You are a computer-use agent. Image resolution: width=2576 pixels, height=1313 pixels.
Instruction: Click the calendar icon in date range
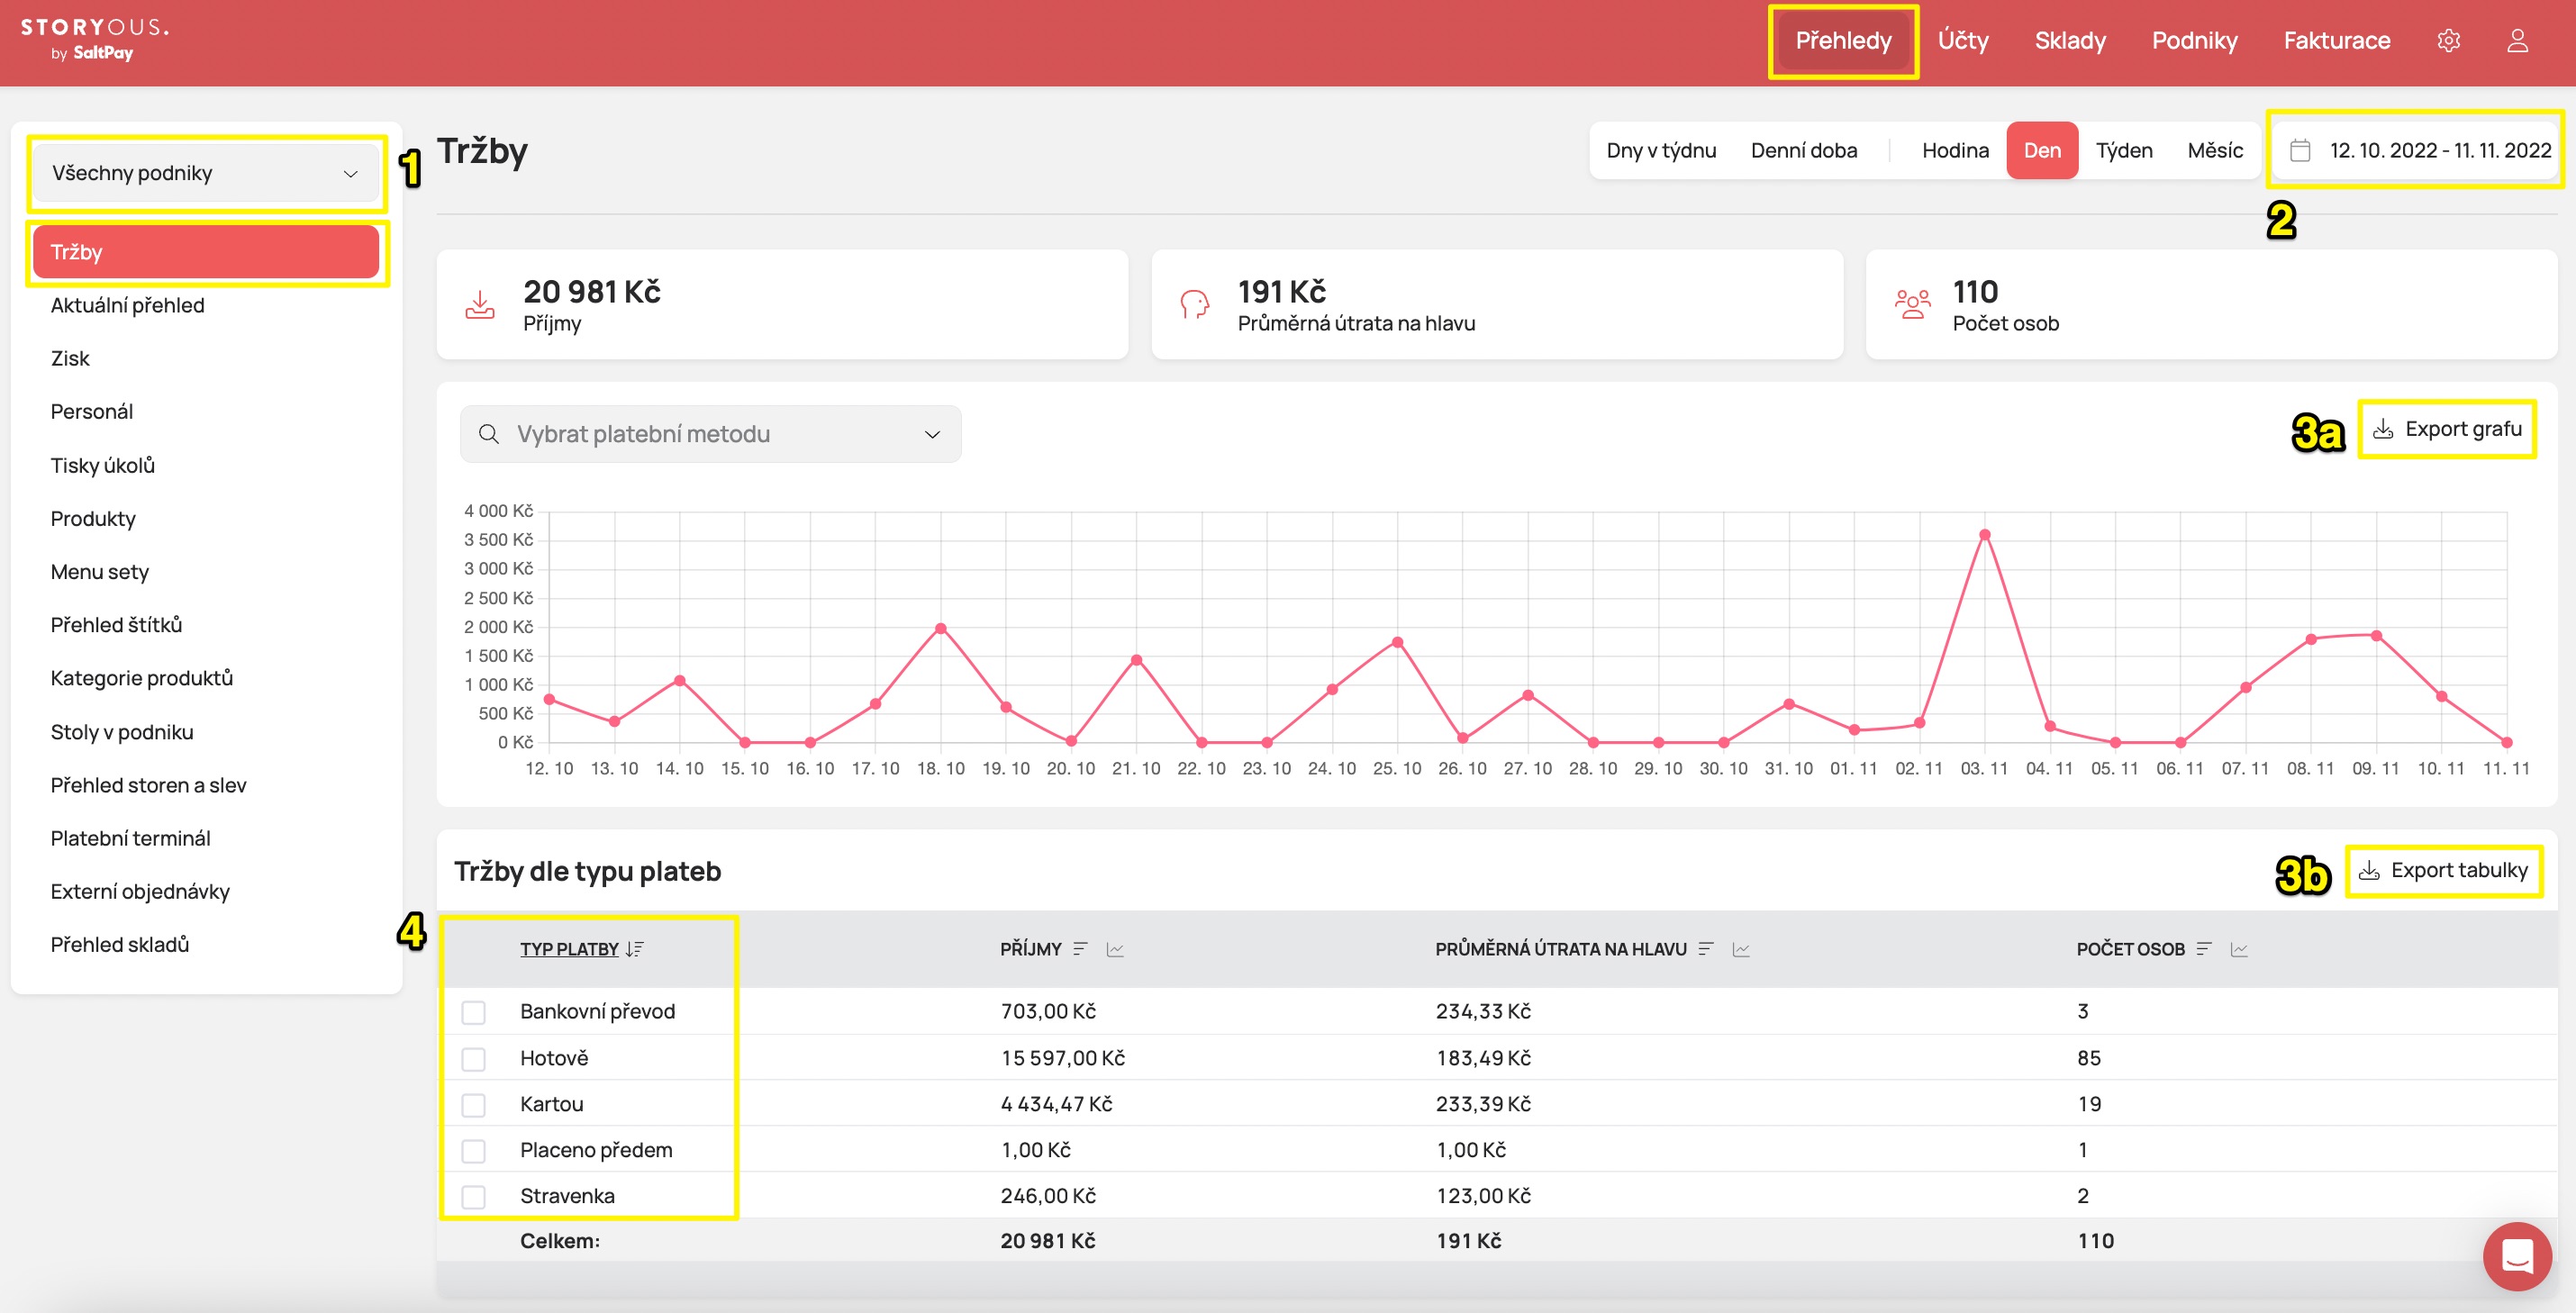click(2300, 150)
